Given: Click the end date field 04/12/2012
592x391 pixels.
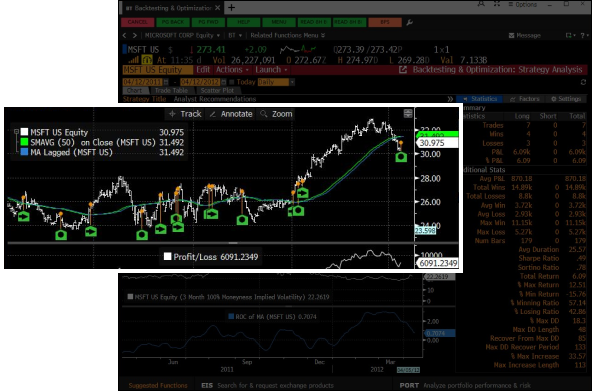Looking at the screenshot, I should 200,82.
